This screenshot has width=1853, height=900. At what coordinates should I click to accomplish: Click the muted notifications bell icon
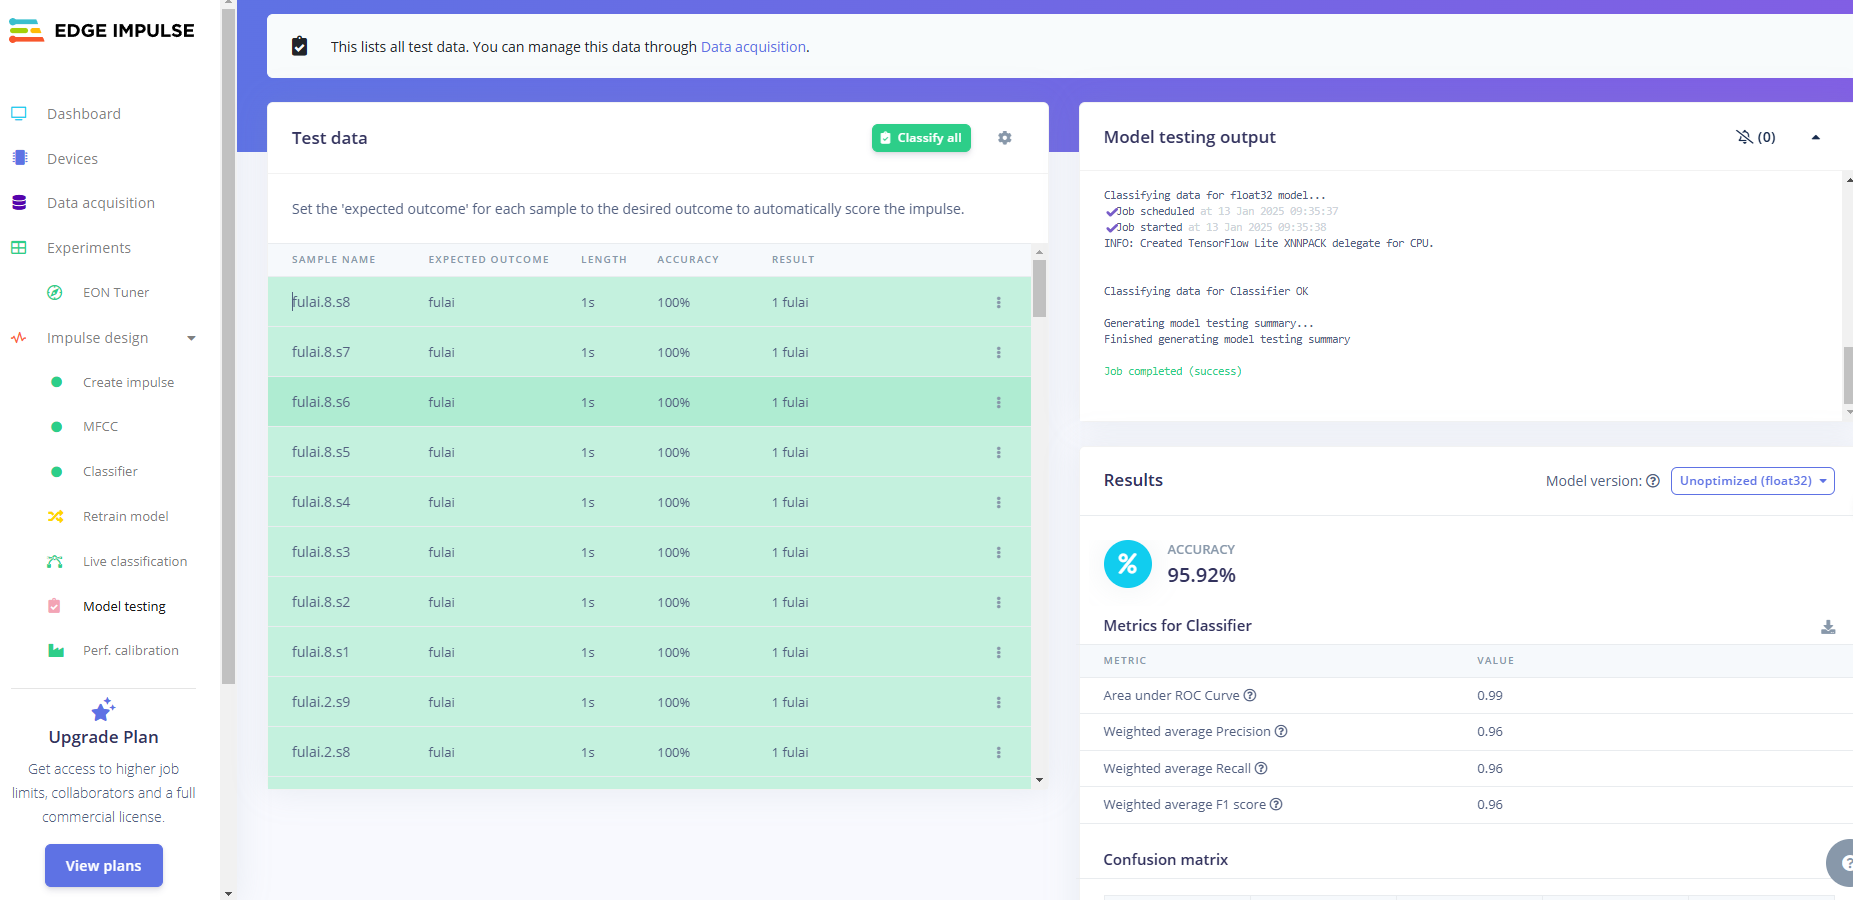point(1745,137)
